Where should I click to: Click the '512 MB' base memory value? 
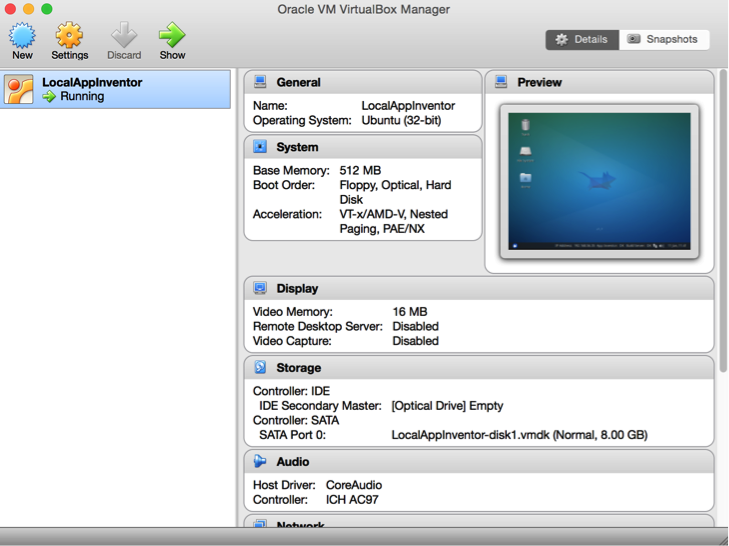pos(360,170)
